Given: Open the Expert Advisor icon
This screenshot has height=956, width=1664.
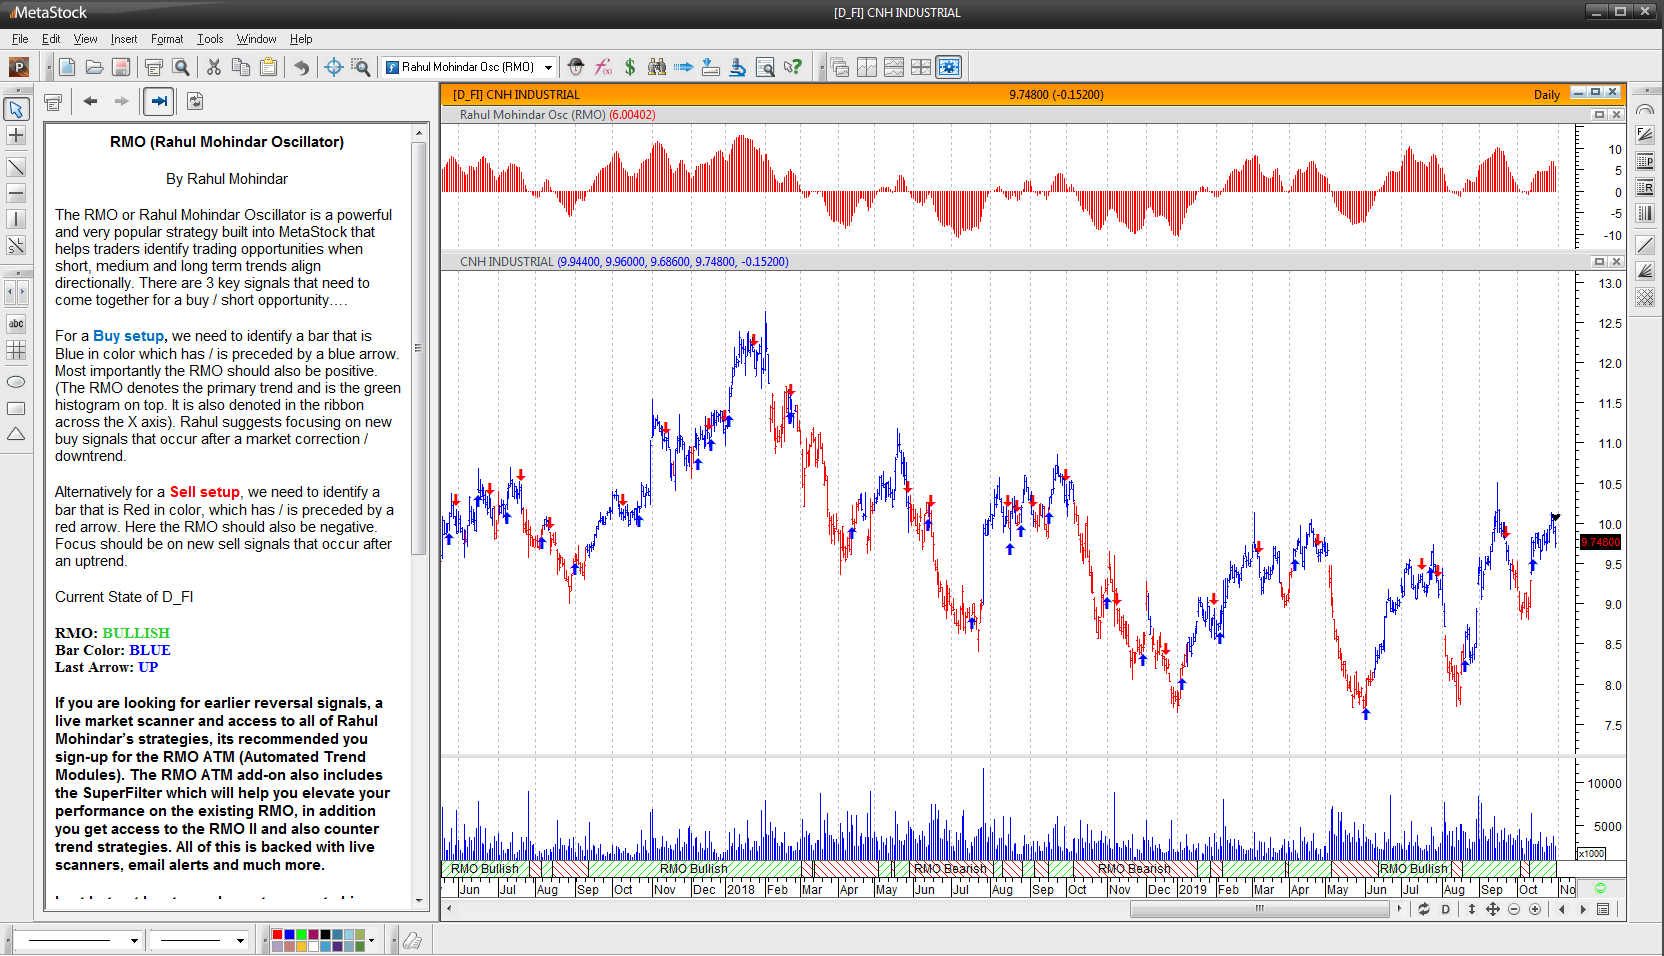Looking at the screenshot, I should coord(576,67).
